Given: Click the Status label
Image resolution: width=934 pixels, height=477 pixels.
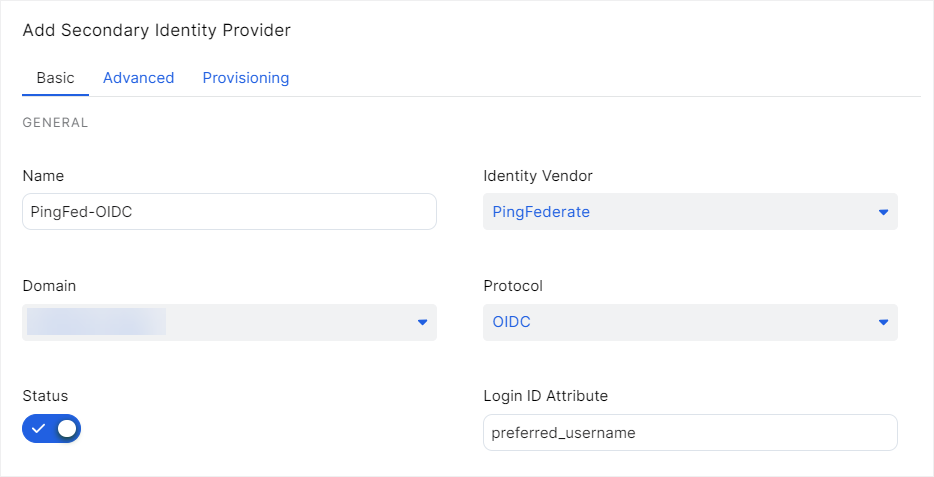Looking at the screenshot, I should [45, 396].
